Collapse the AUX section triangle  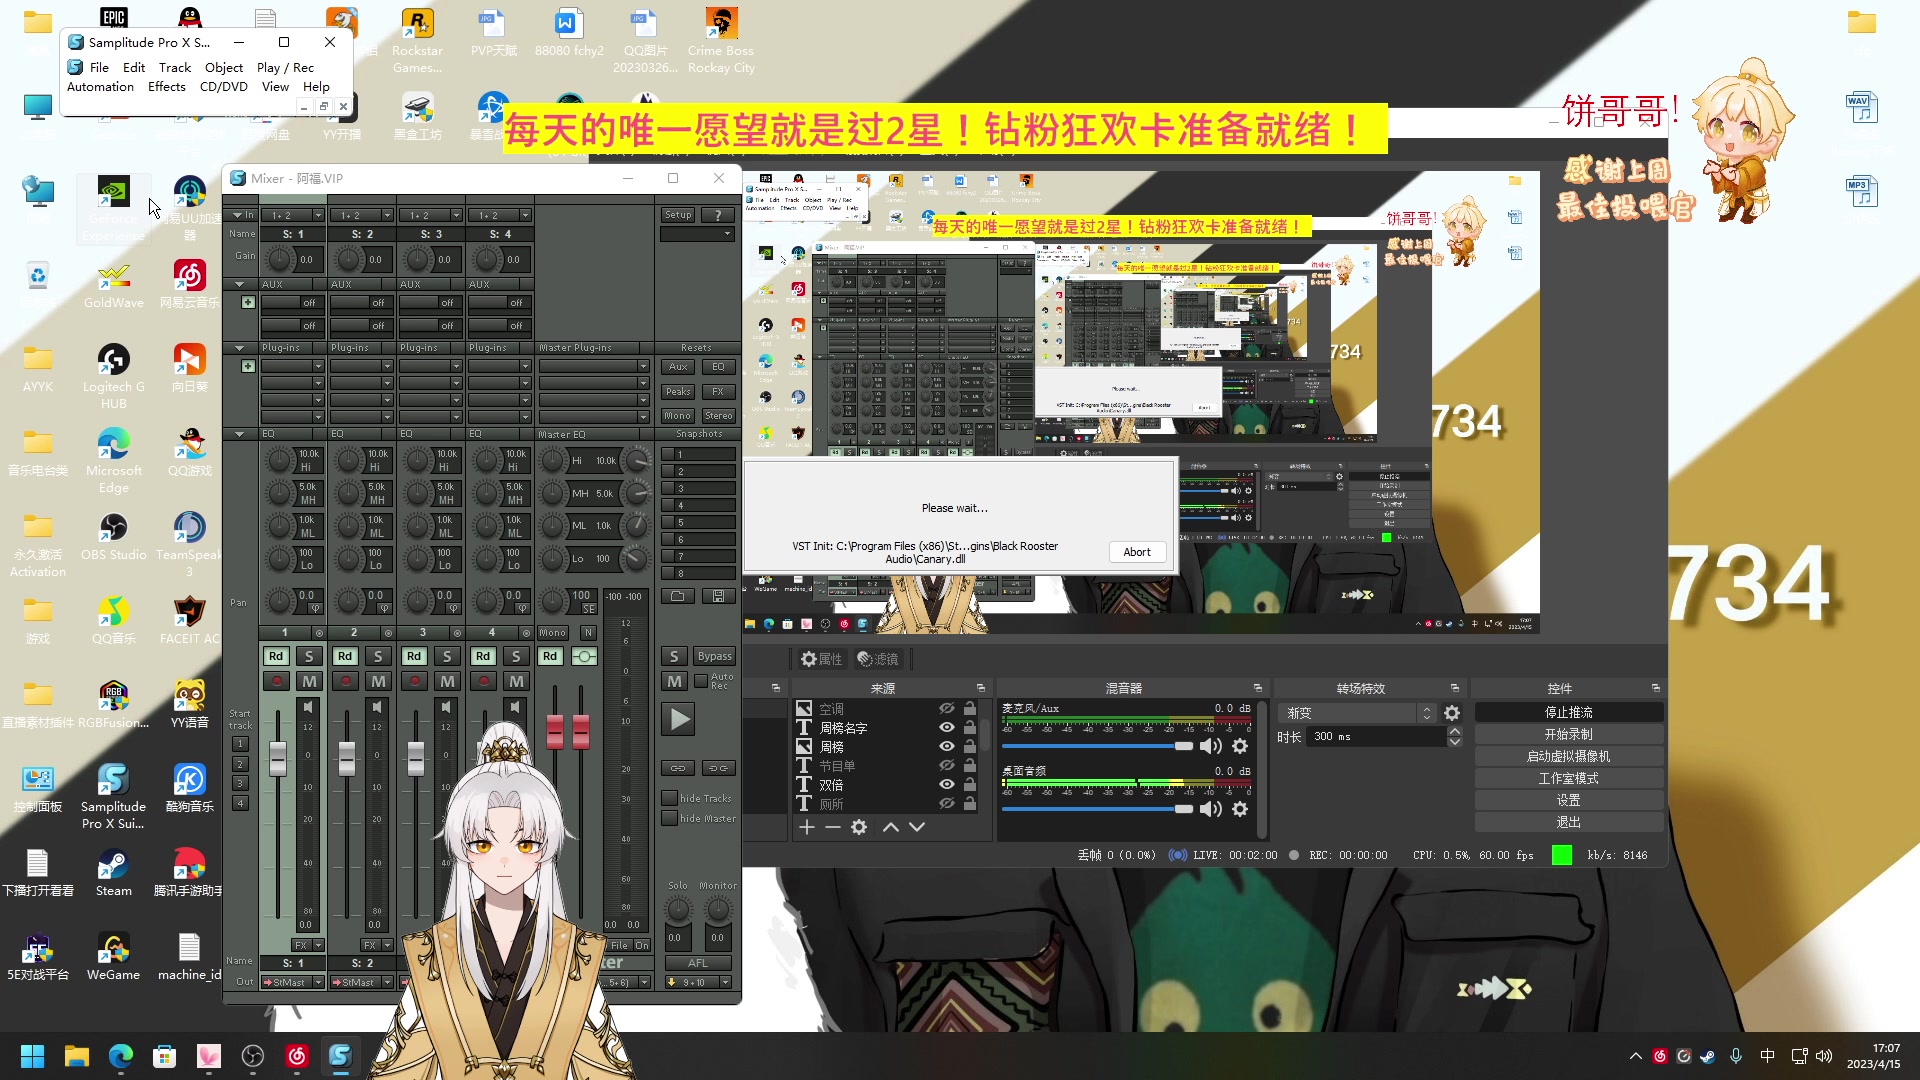pyautogui.click(x=239, y=284)
